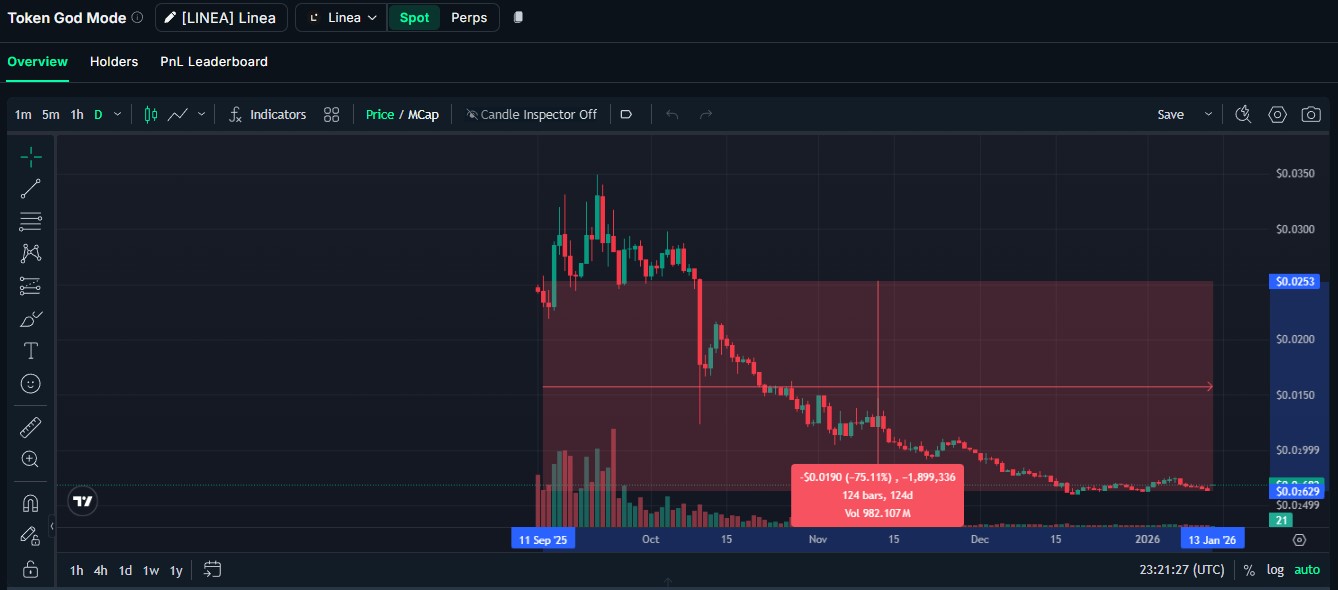The height and width of the screenshot is (590, 1338).
Task: Select the D daily timeframe
Action: (98, 115)
